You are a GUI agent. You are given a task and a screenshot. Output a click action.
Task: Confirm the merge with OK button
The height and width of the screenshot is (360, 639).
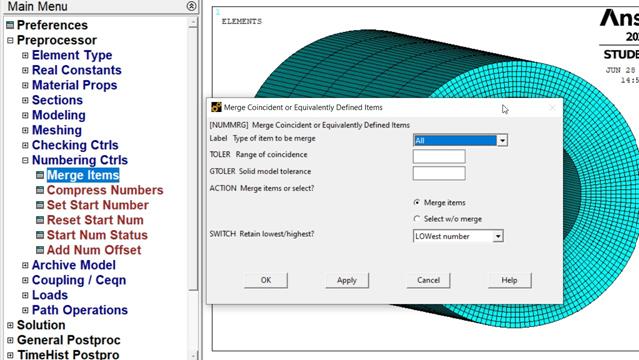[266, 280]
